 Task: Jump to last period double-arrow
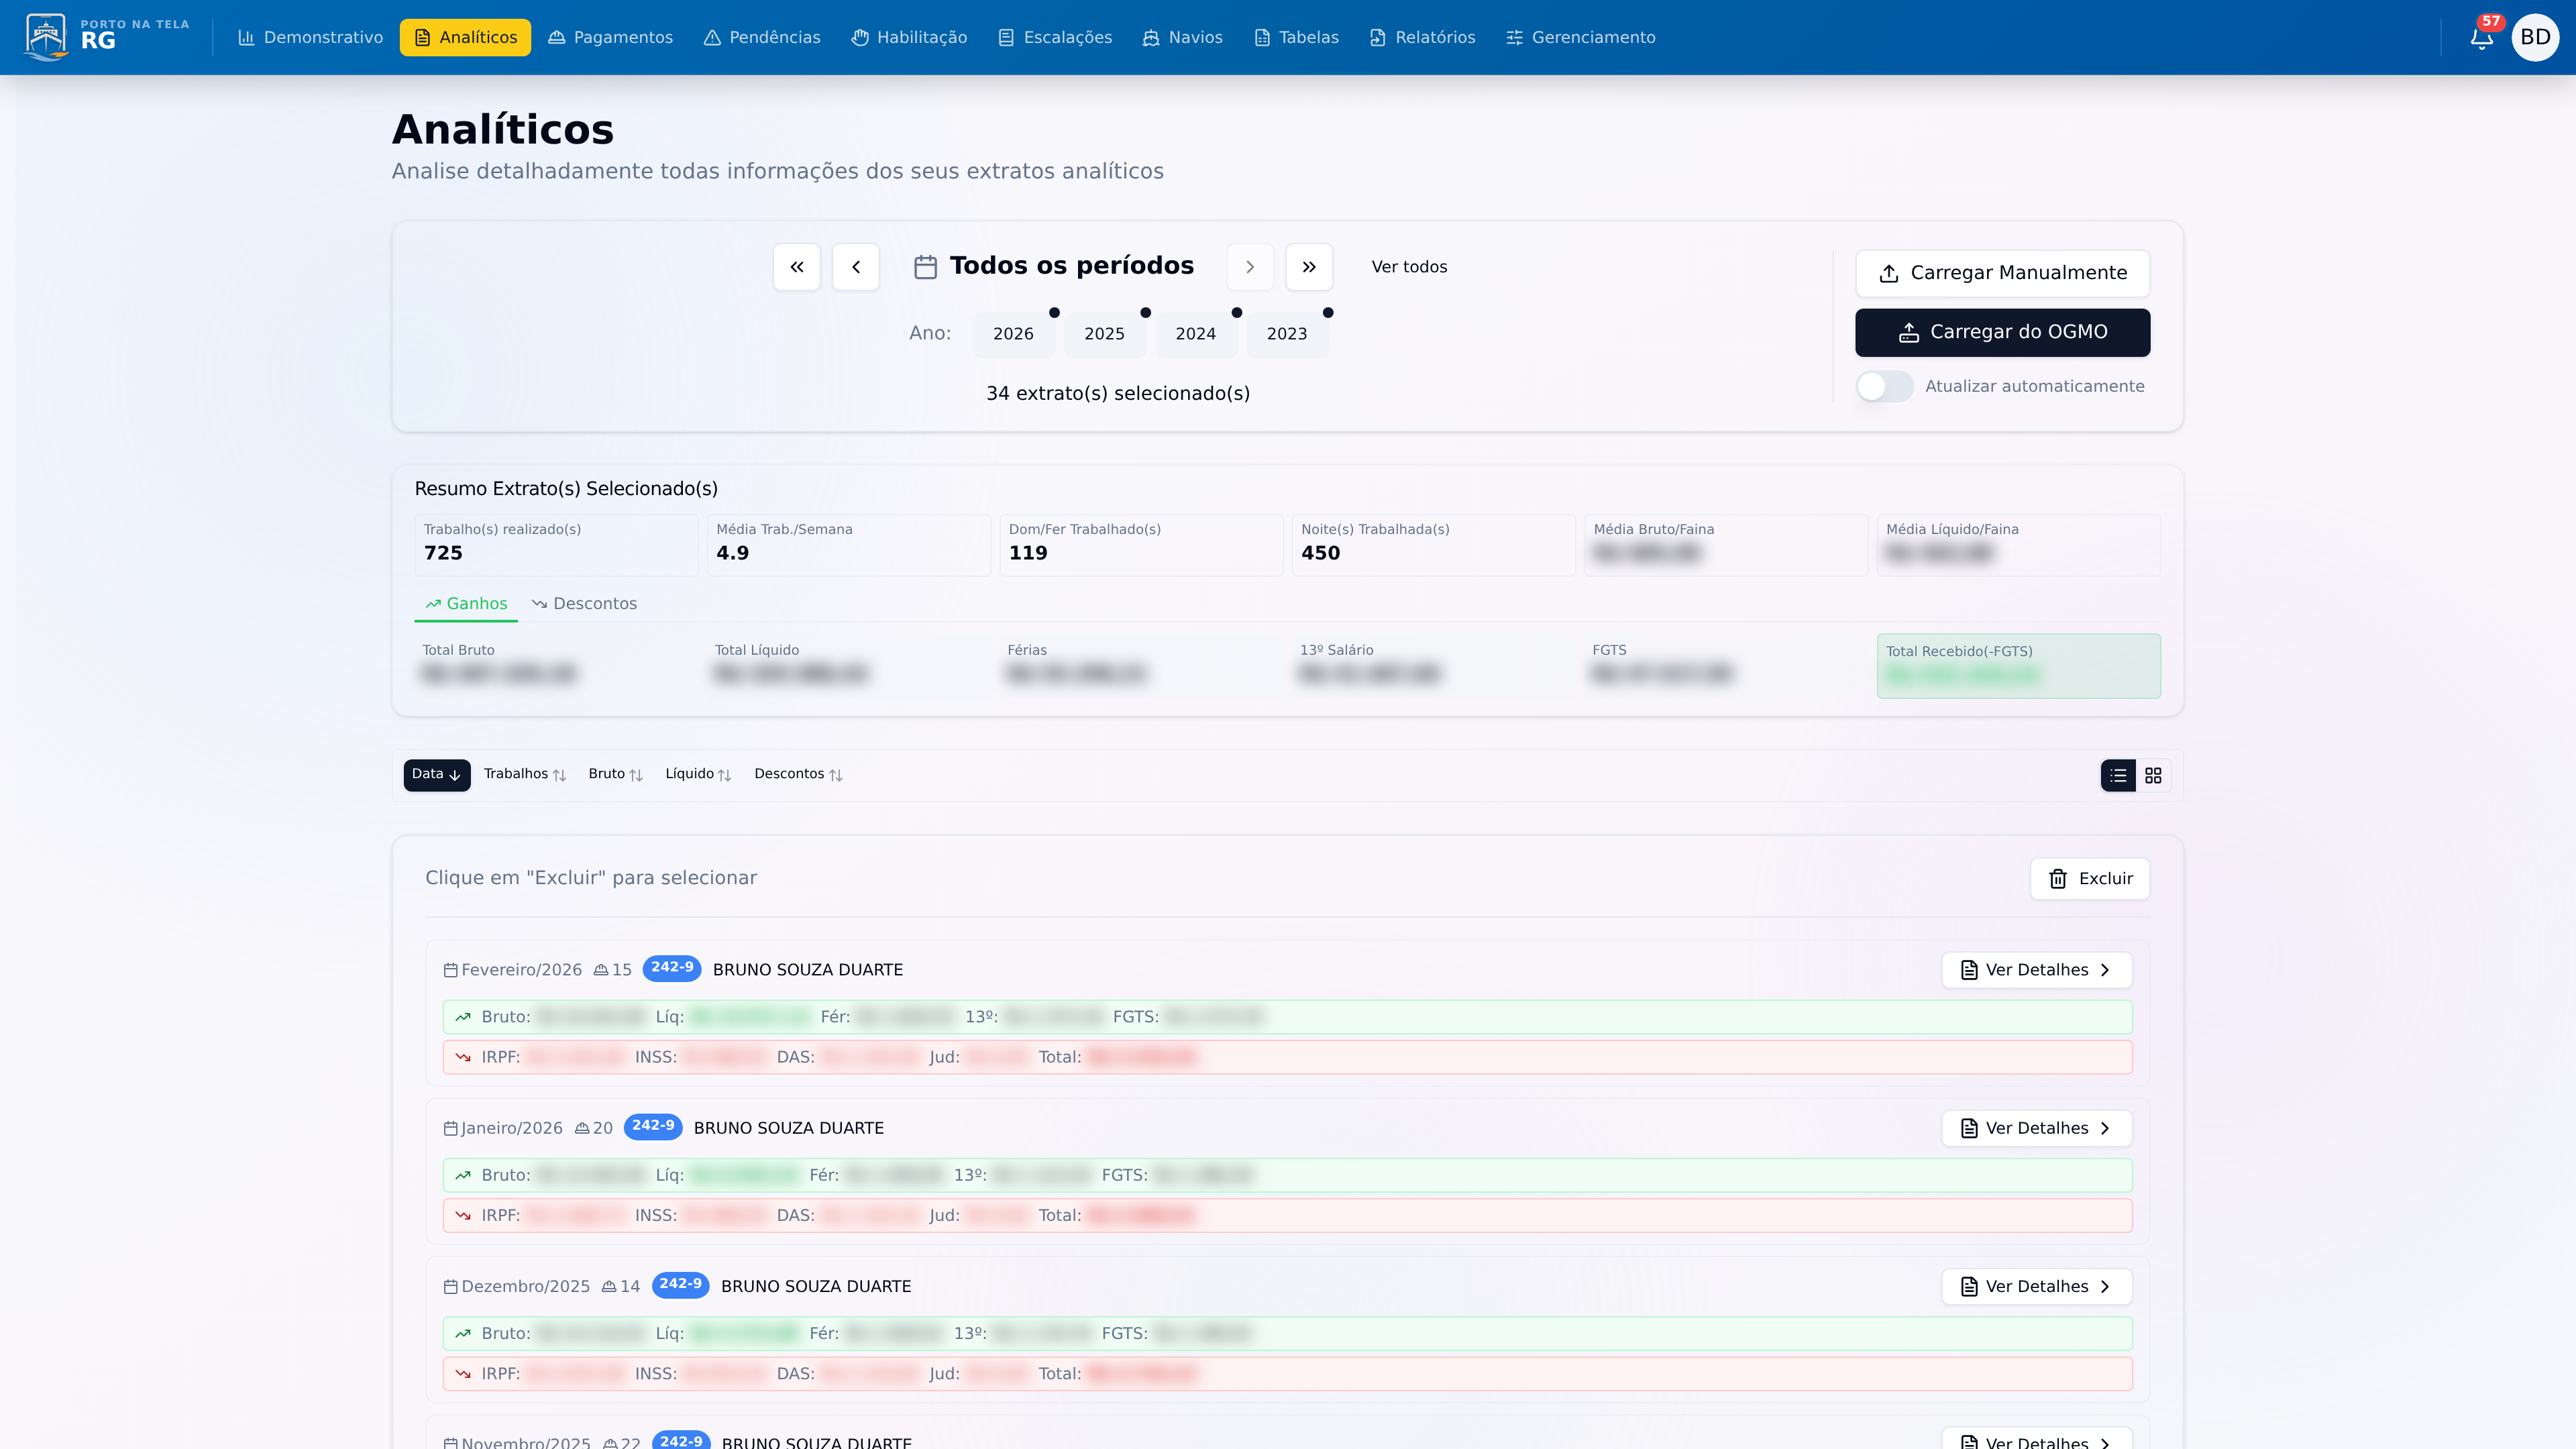click(x=1308, y=267)
